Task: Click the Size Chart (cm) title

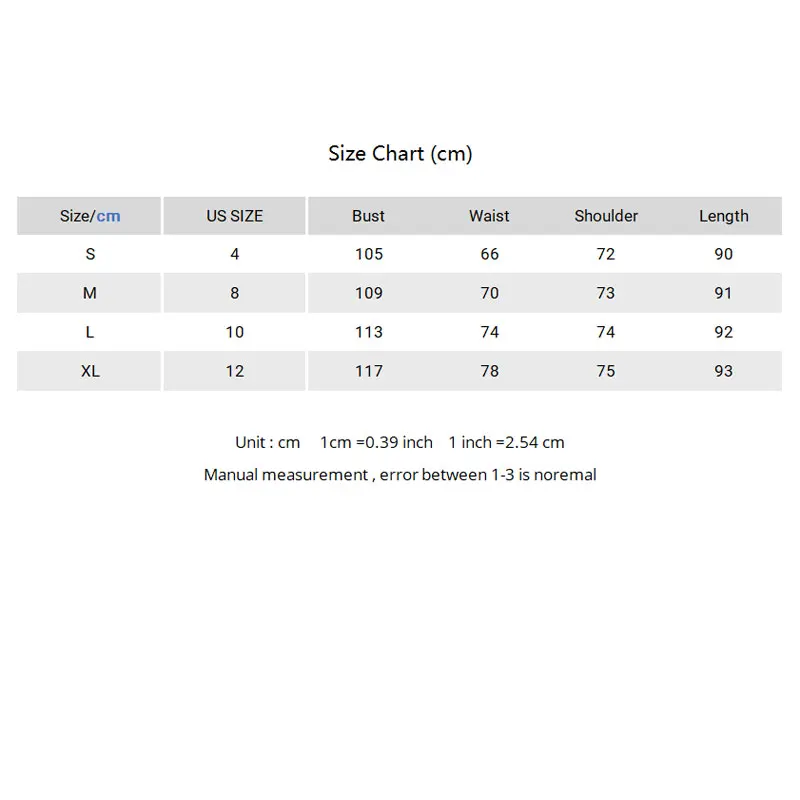Action: (x=400, y=153)
